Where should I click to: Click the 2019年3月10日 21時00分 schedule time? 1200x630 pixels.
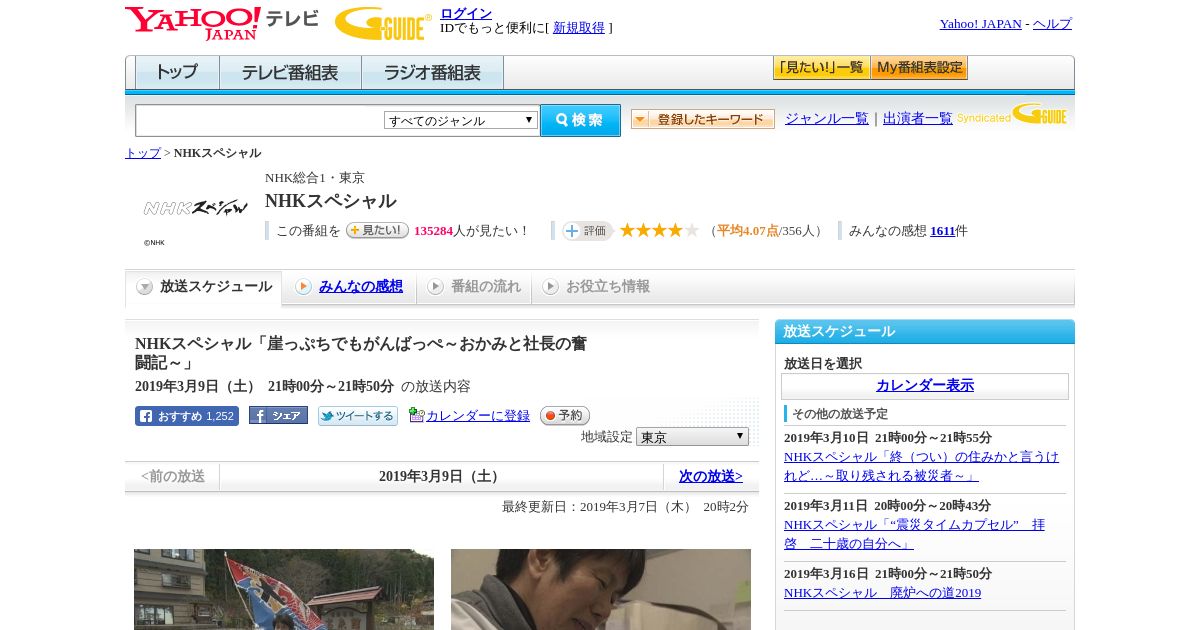pyautogui.click(x=888, y=438)
